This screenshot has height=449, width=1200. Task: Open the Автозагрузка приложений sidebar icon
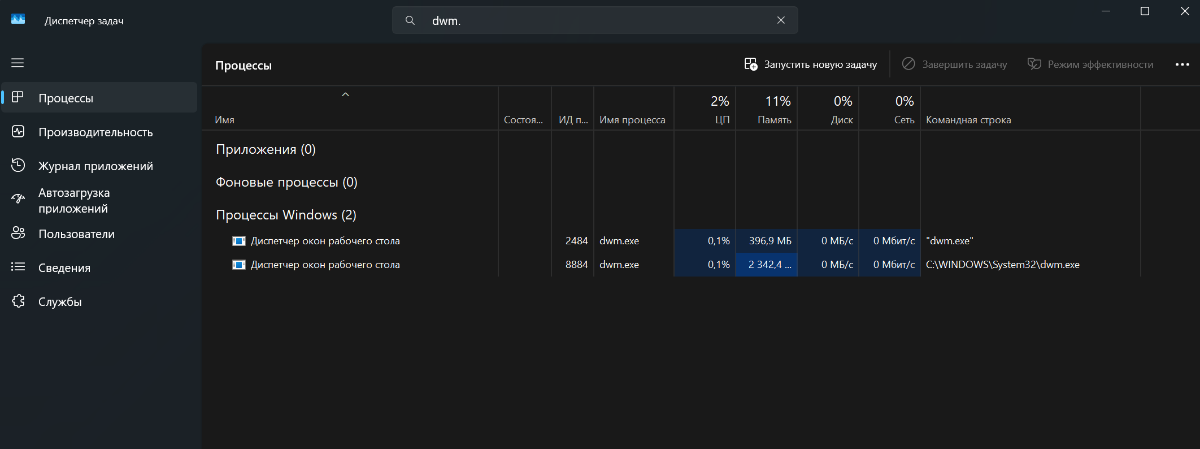click(17, 199)
